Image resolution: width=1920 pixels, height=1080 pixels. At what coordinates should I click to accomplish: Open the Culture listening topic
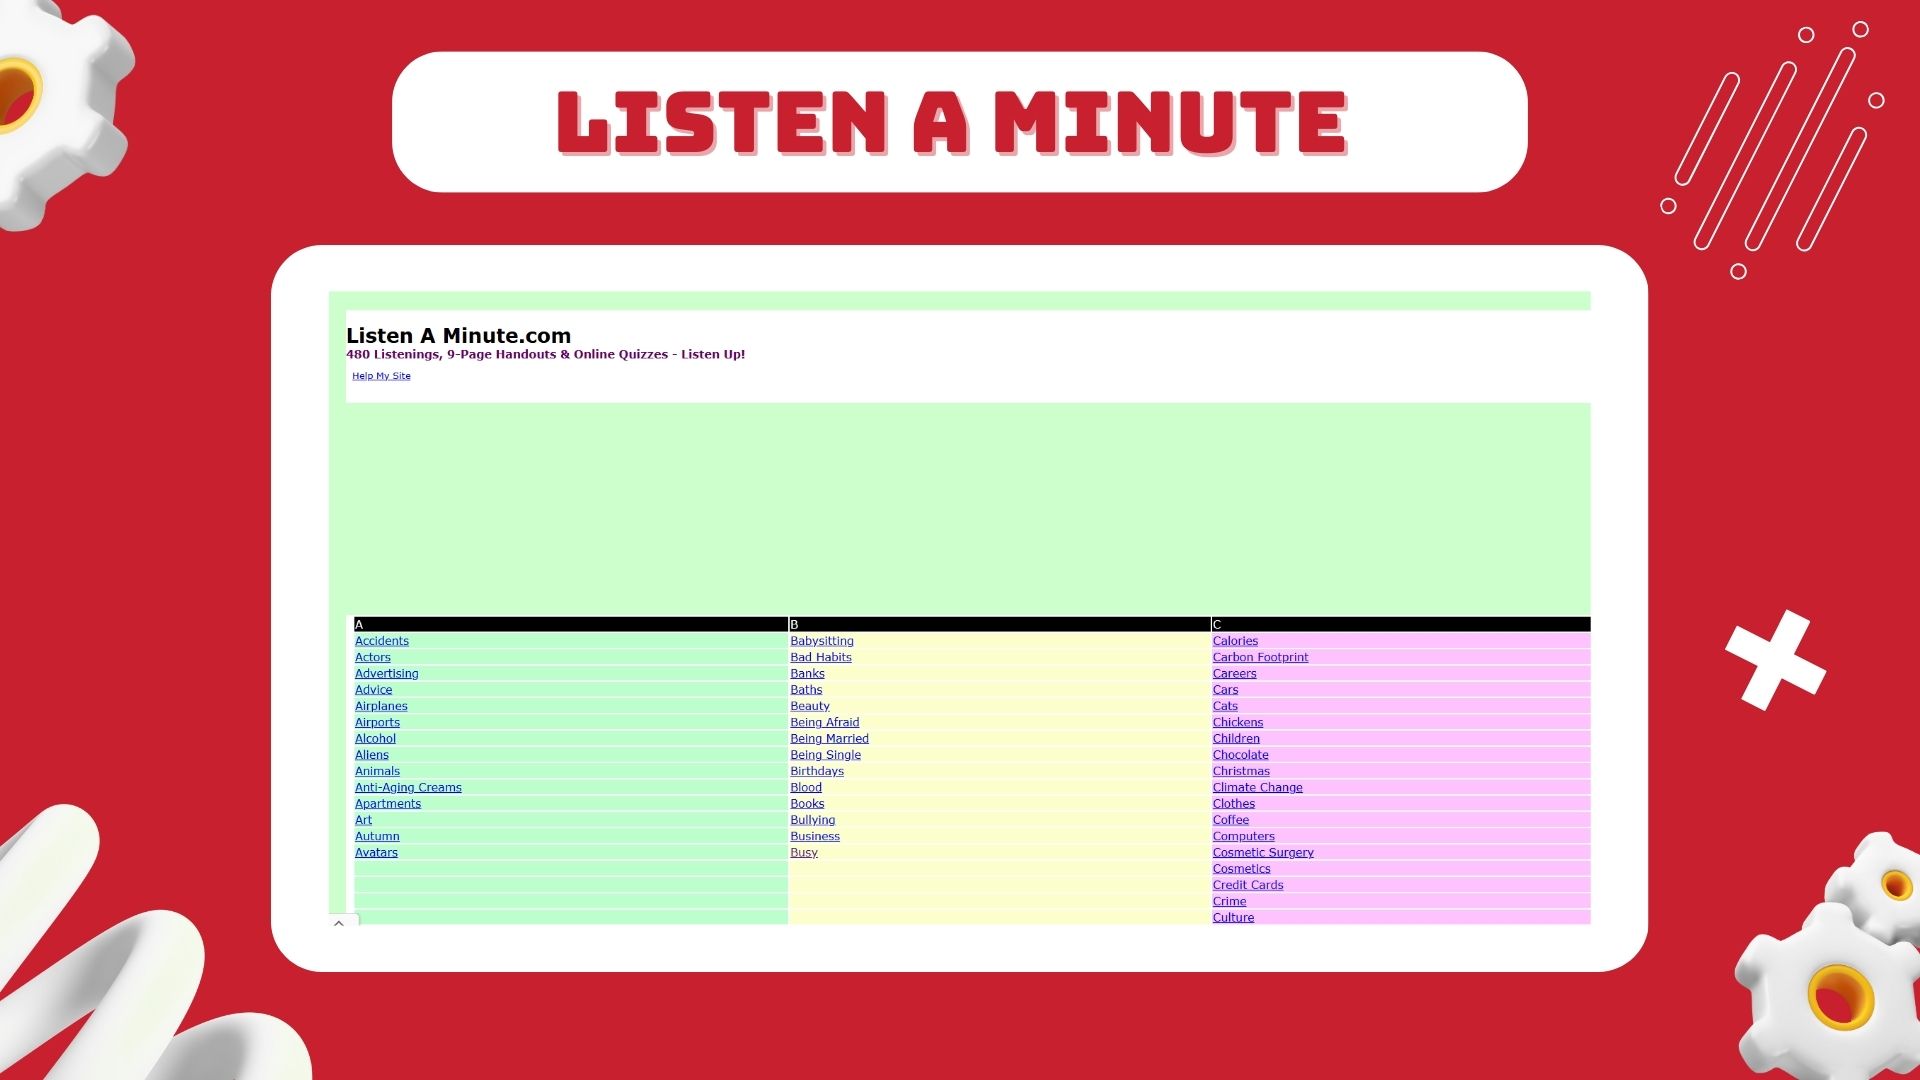[1233, 917]
